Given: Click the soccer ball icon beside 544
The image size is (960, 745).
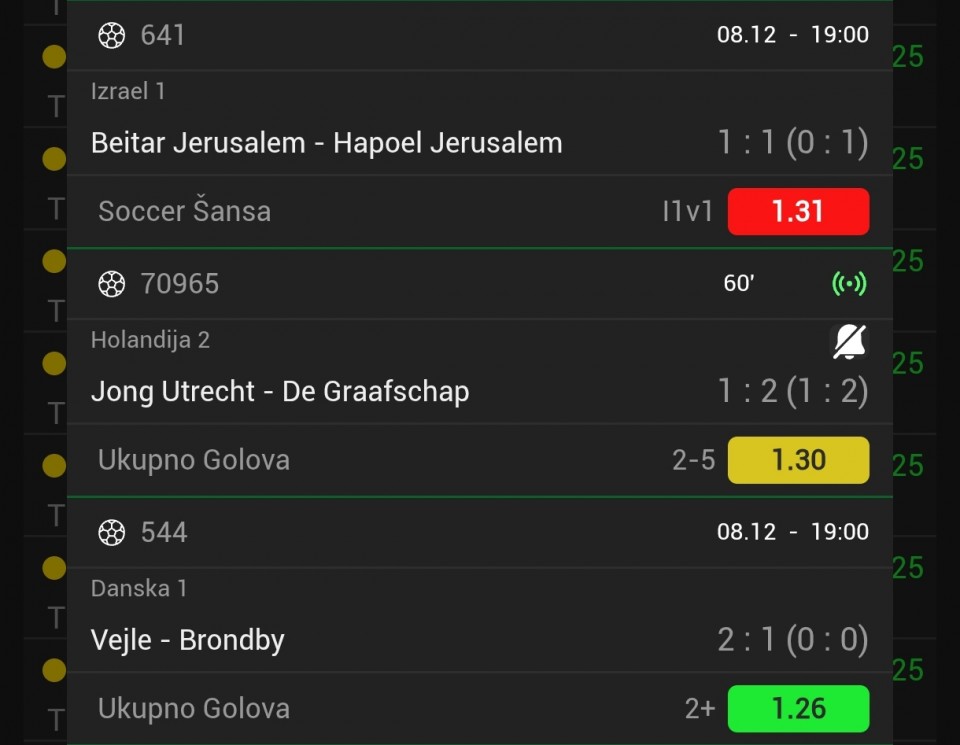Looking at the screenshot, I should [111, 532].
